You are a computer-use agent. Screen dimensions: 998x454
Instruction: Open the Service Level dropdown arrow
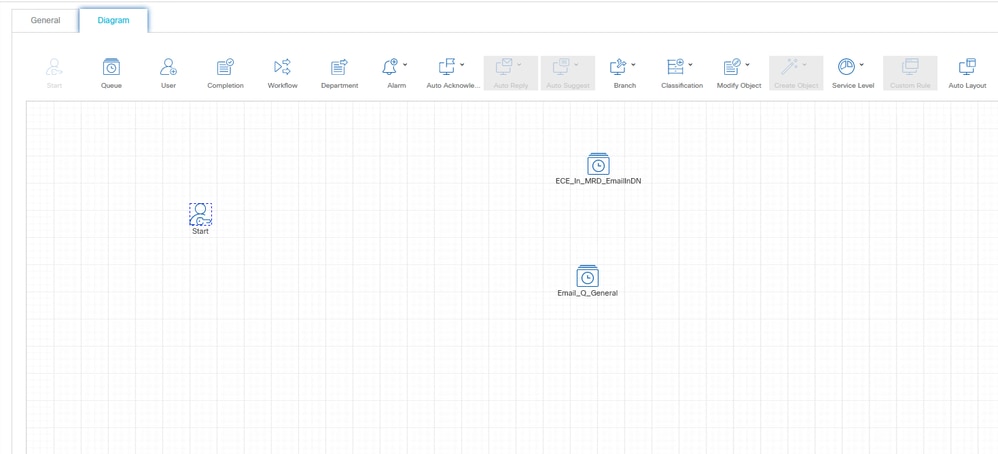tap(861, 64)
